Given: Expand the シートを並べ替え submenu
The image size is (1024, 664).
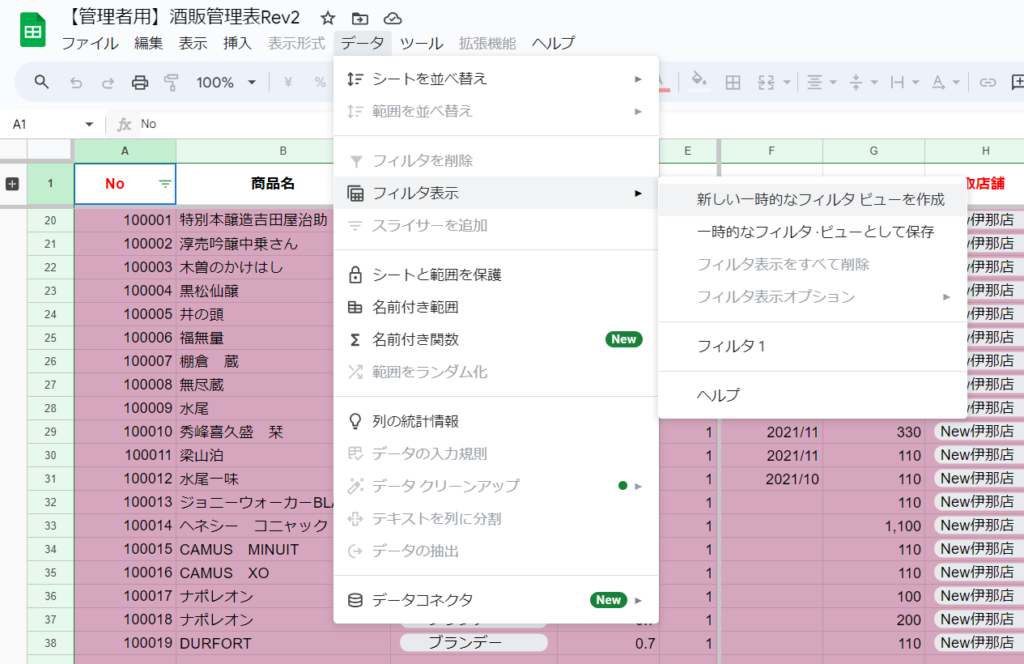Looking at the screenshot, I should pos(637,78).
